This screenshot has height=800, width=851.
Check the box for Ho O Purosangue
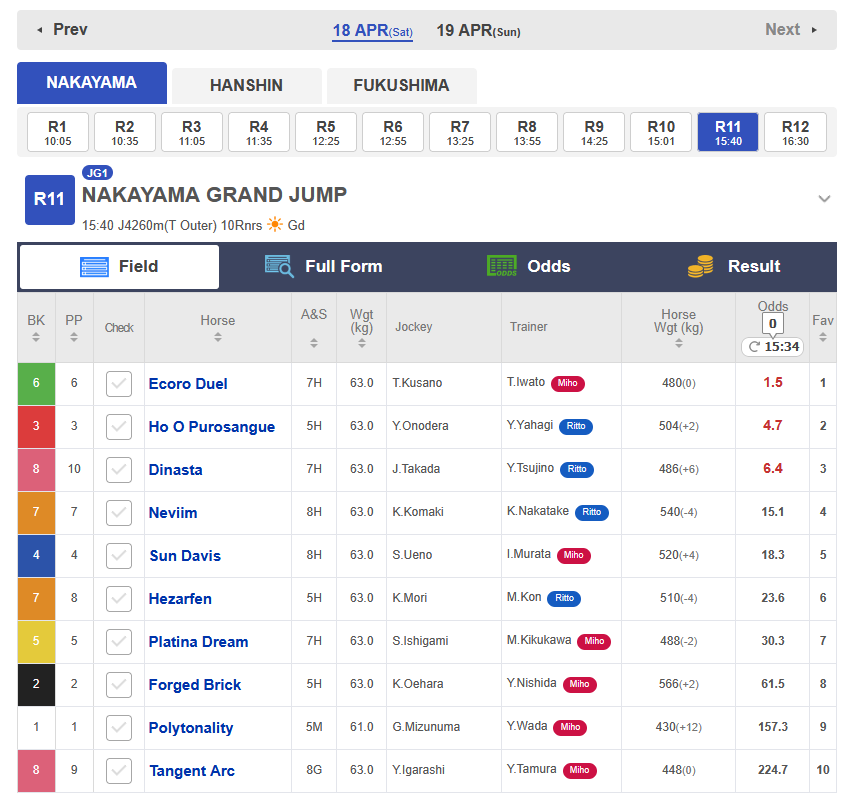click(x=119, y=427)
